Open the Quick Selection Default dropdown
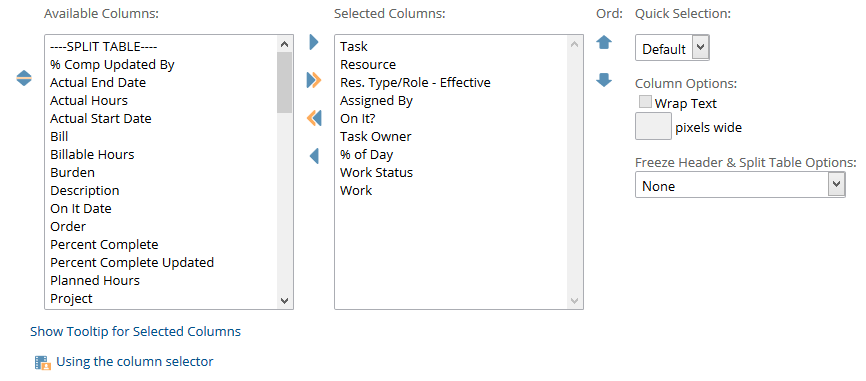This screenshot has height=381, width=866. click(672, 49)
